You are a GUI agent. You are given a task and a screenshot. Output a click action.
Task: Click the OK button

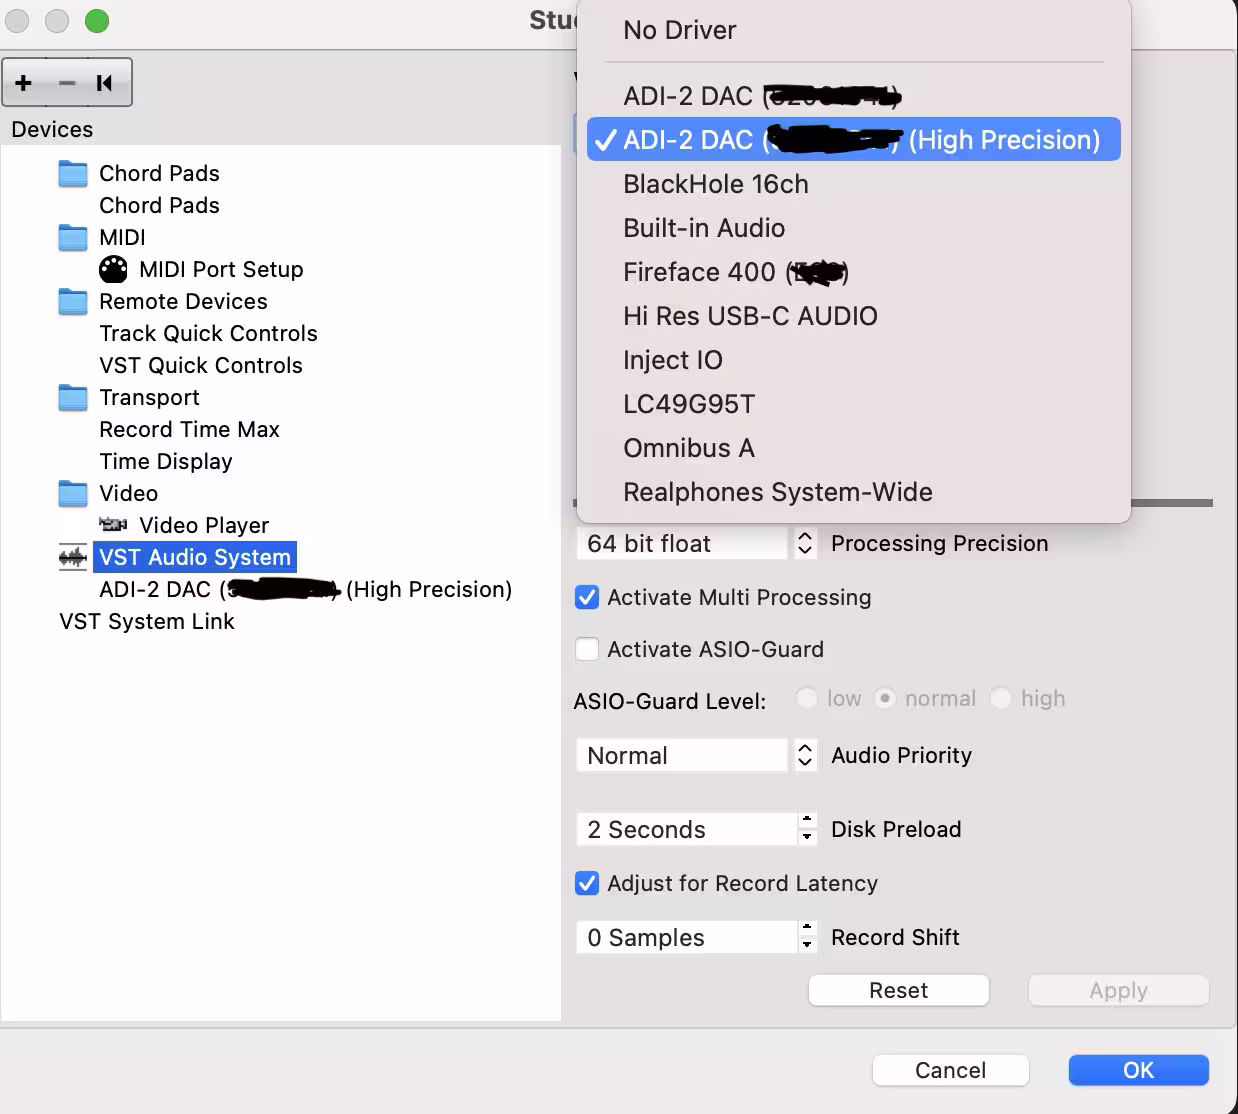coord(1138,1070)
